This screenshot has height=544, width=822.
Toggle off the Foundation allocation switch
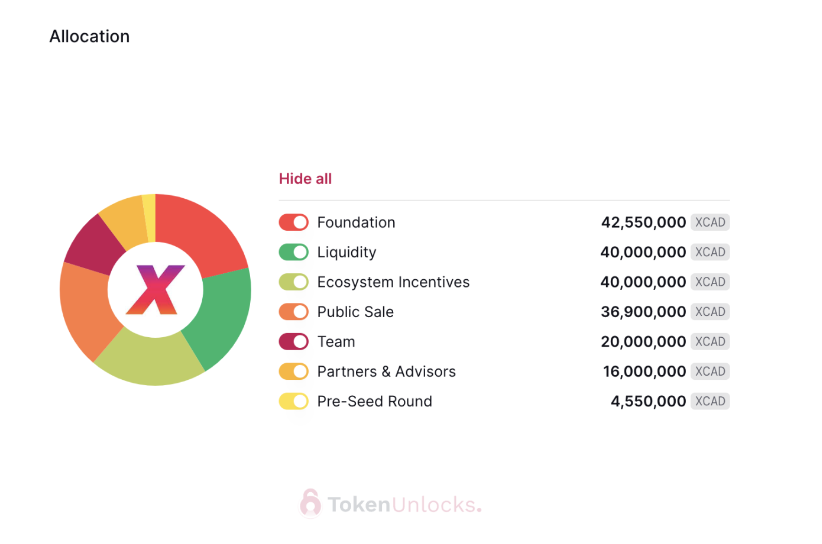coord(294,222)
